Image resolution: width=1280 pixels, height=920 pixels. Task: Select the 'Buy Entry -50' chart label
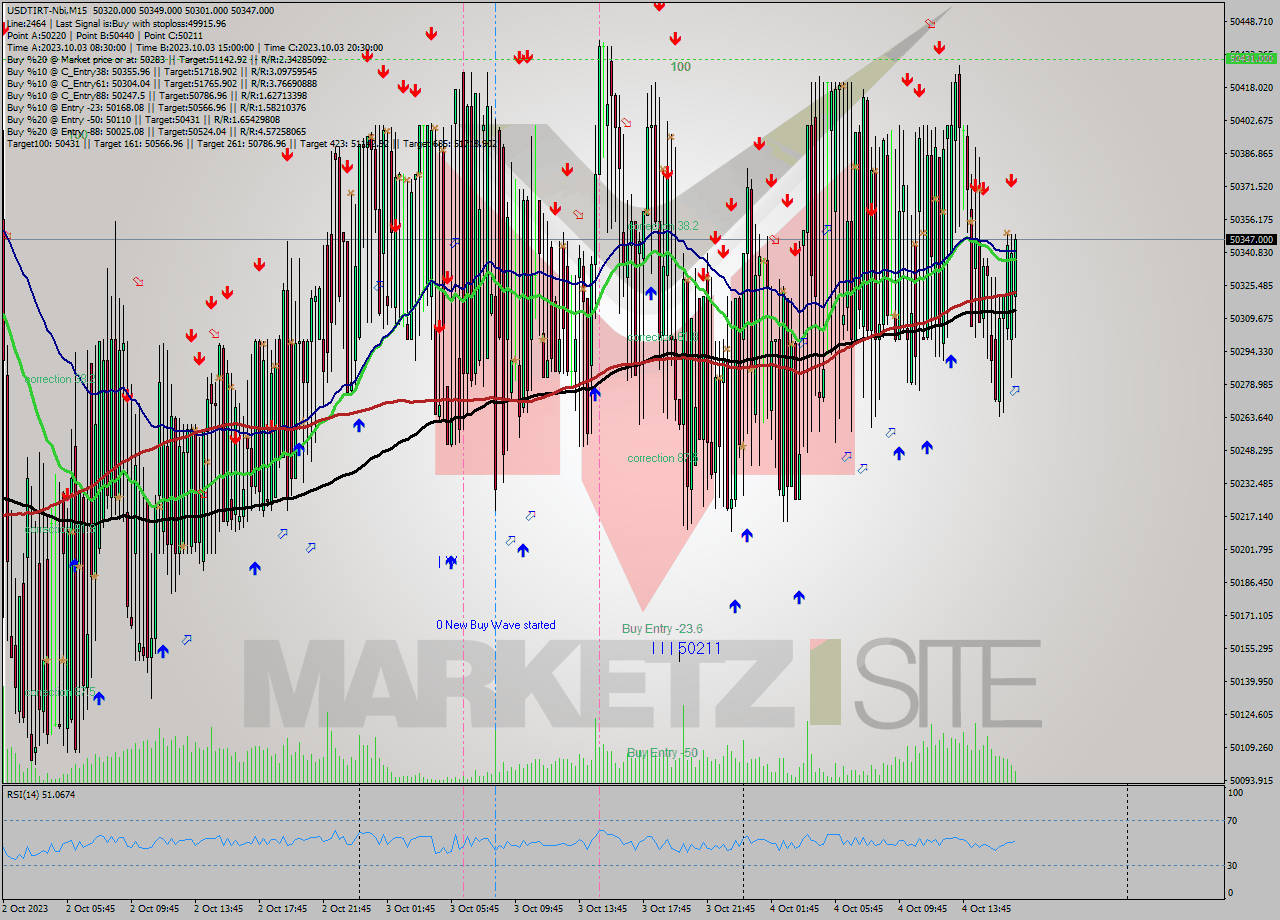coord(662,753)
